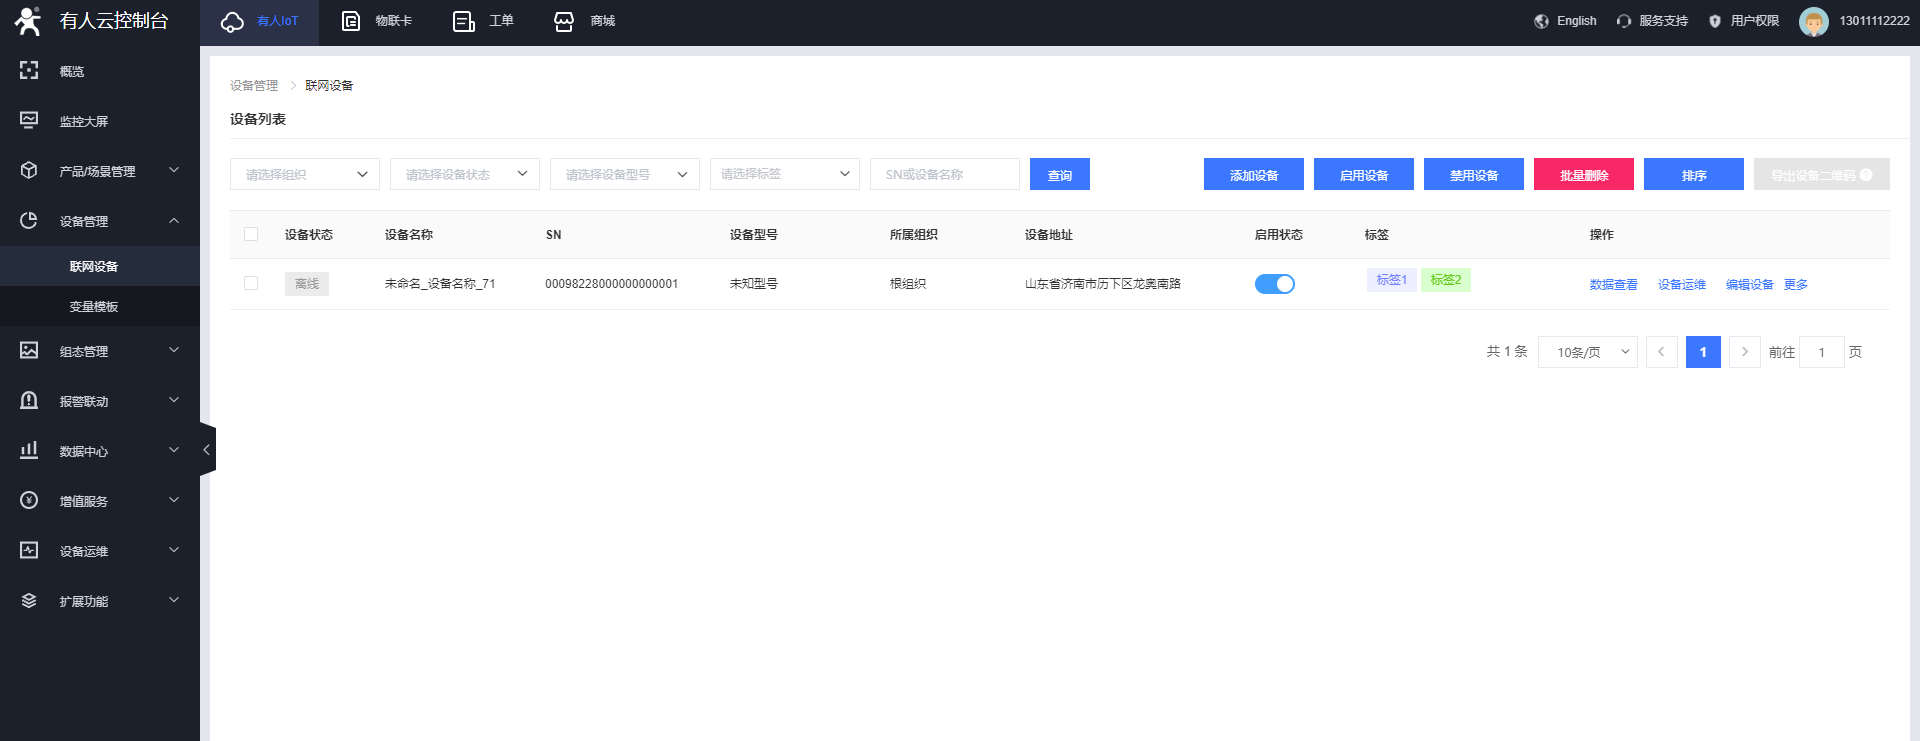Switch to the 工单 top tab
1920x741 pixels.
coord(483,21)
